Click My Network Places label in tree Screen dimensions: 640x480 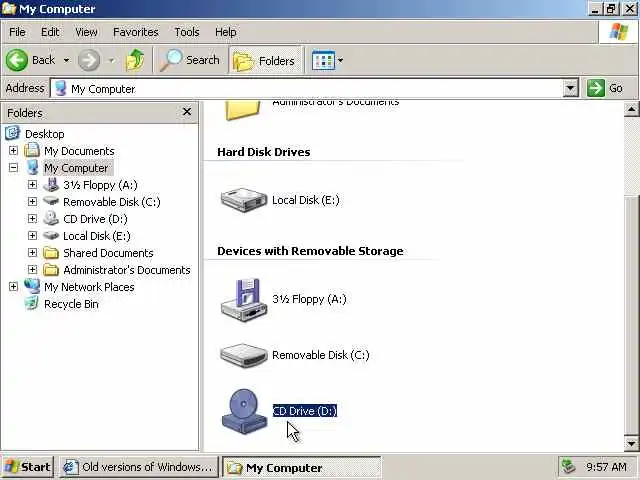point(89,287)
